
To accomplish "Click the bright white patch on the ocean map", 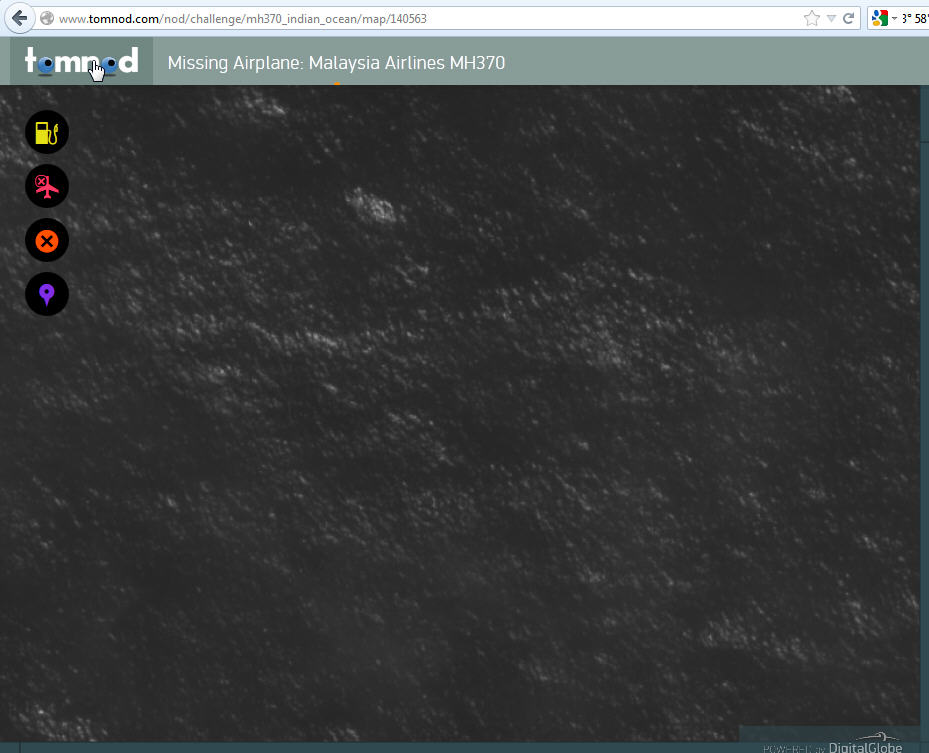I will (x=375, y=205).
